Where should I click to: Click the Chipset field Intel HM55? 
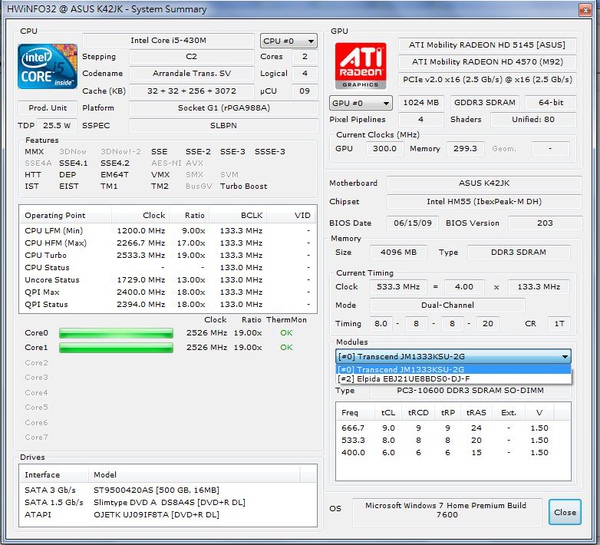[484, 202]
